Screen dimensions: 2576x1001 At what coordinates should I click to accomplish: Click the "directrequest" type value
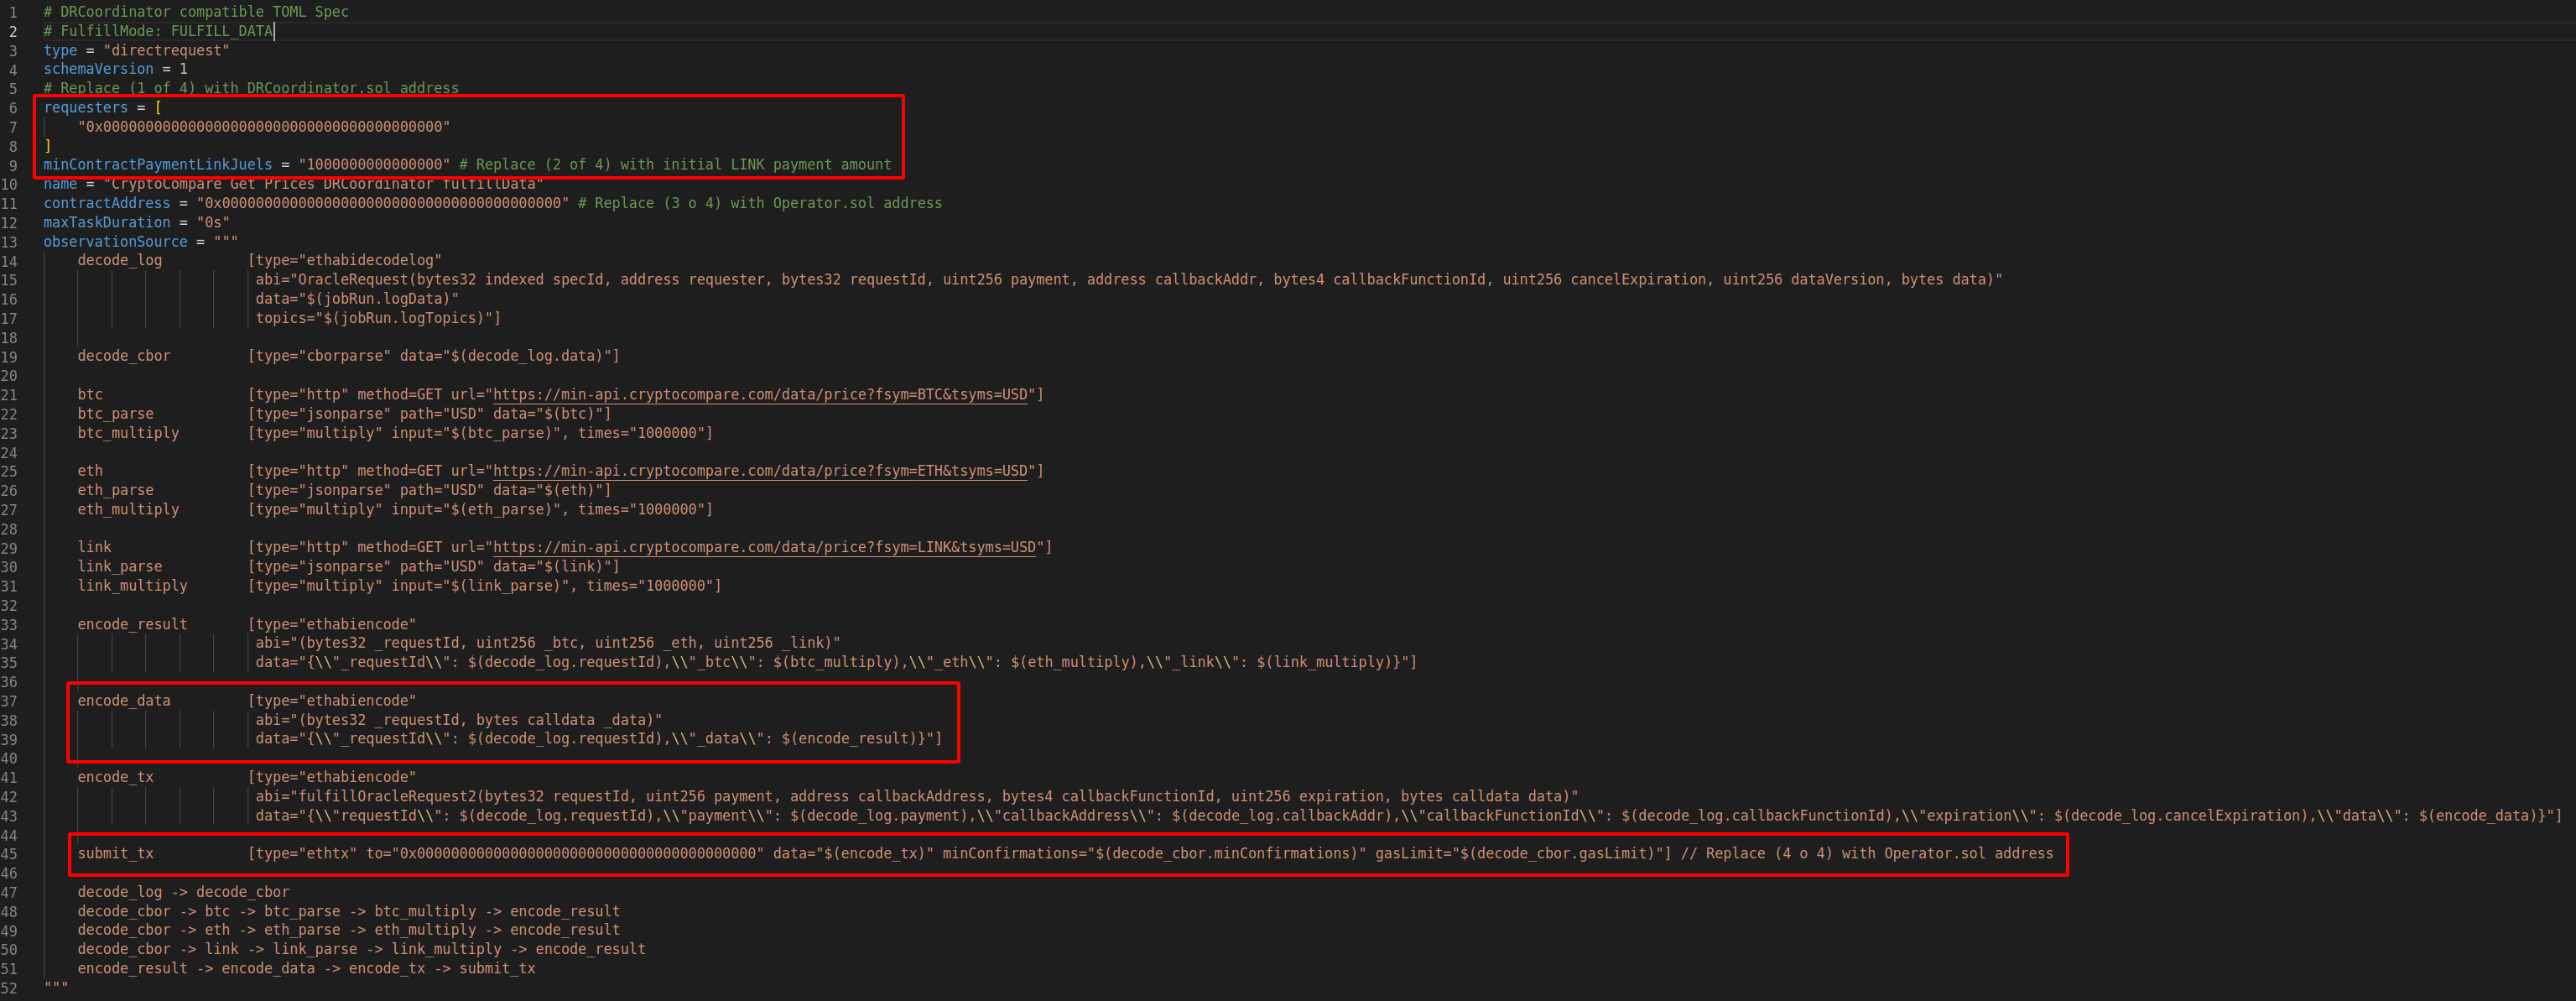[x=166, y=50]
